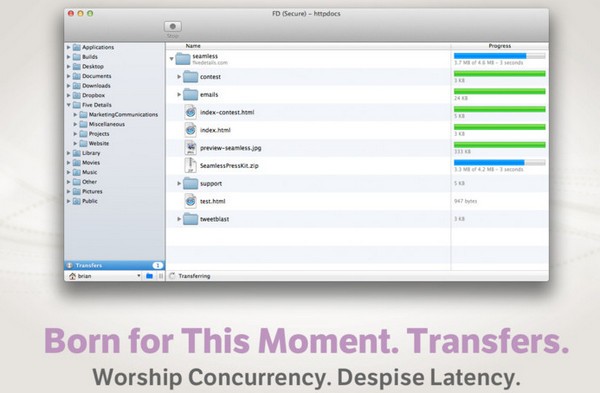The image size is (600, 393).
Task: Open the brian home directory dropdown
Action: tap(105, 276)
